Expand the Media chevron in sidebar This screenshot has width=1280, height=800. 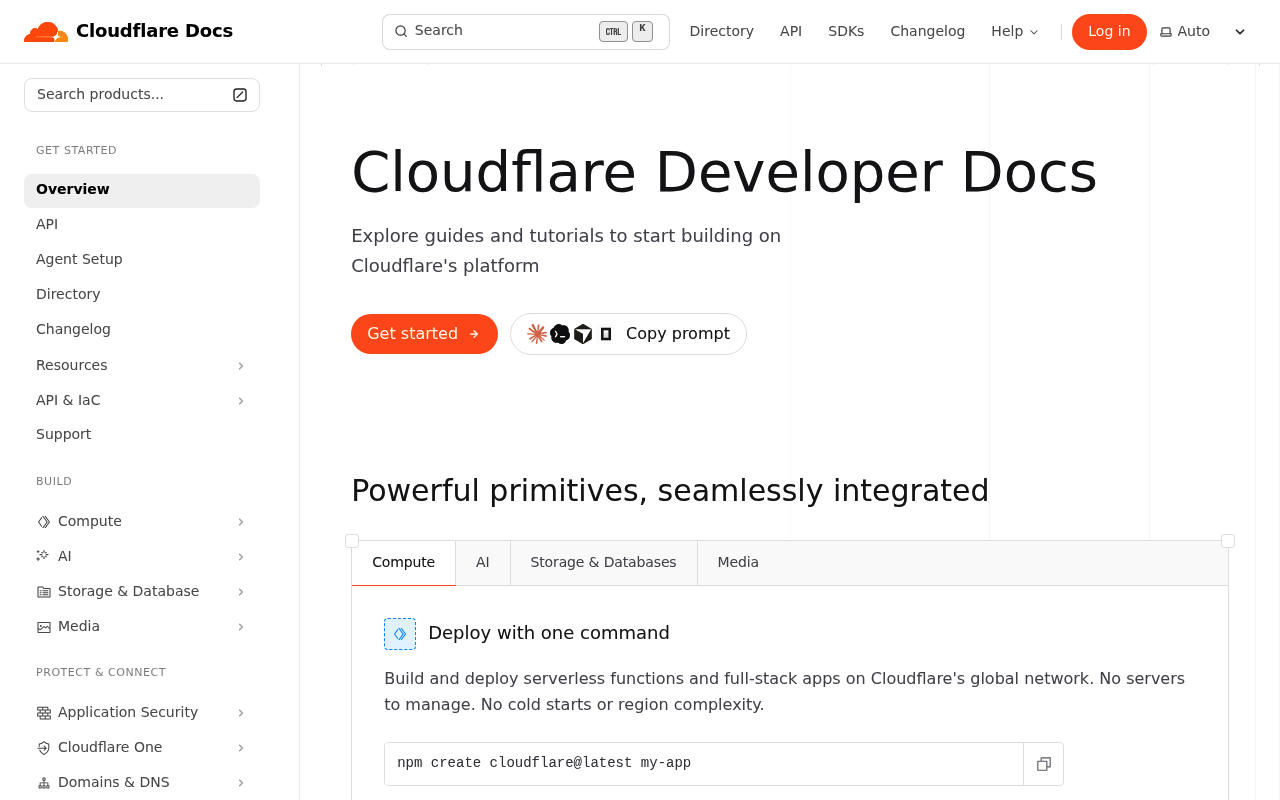point(241,627)
